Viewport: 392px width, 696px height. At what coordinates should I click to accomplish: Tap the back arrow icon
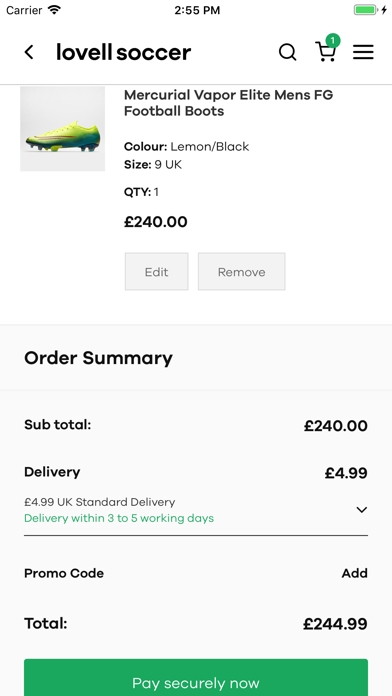click(29, 52)
